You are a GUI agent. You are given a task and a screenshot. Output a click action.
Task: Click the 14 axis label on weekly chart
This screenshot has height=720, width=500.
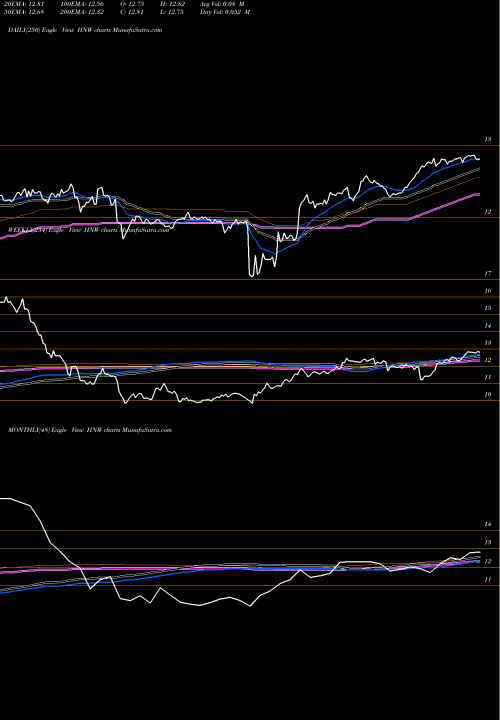click(489, 326)
